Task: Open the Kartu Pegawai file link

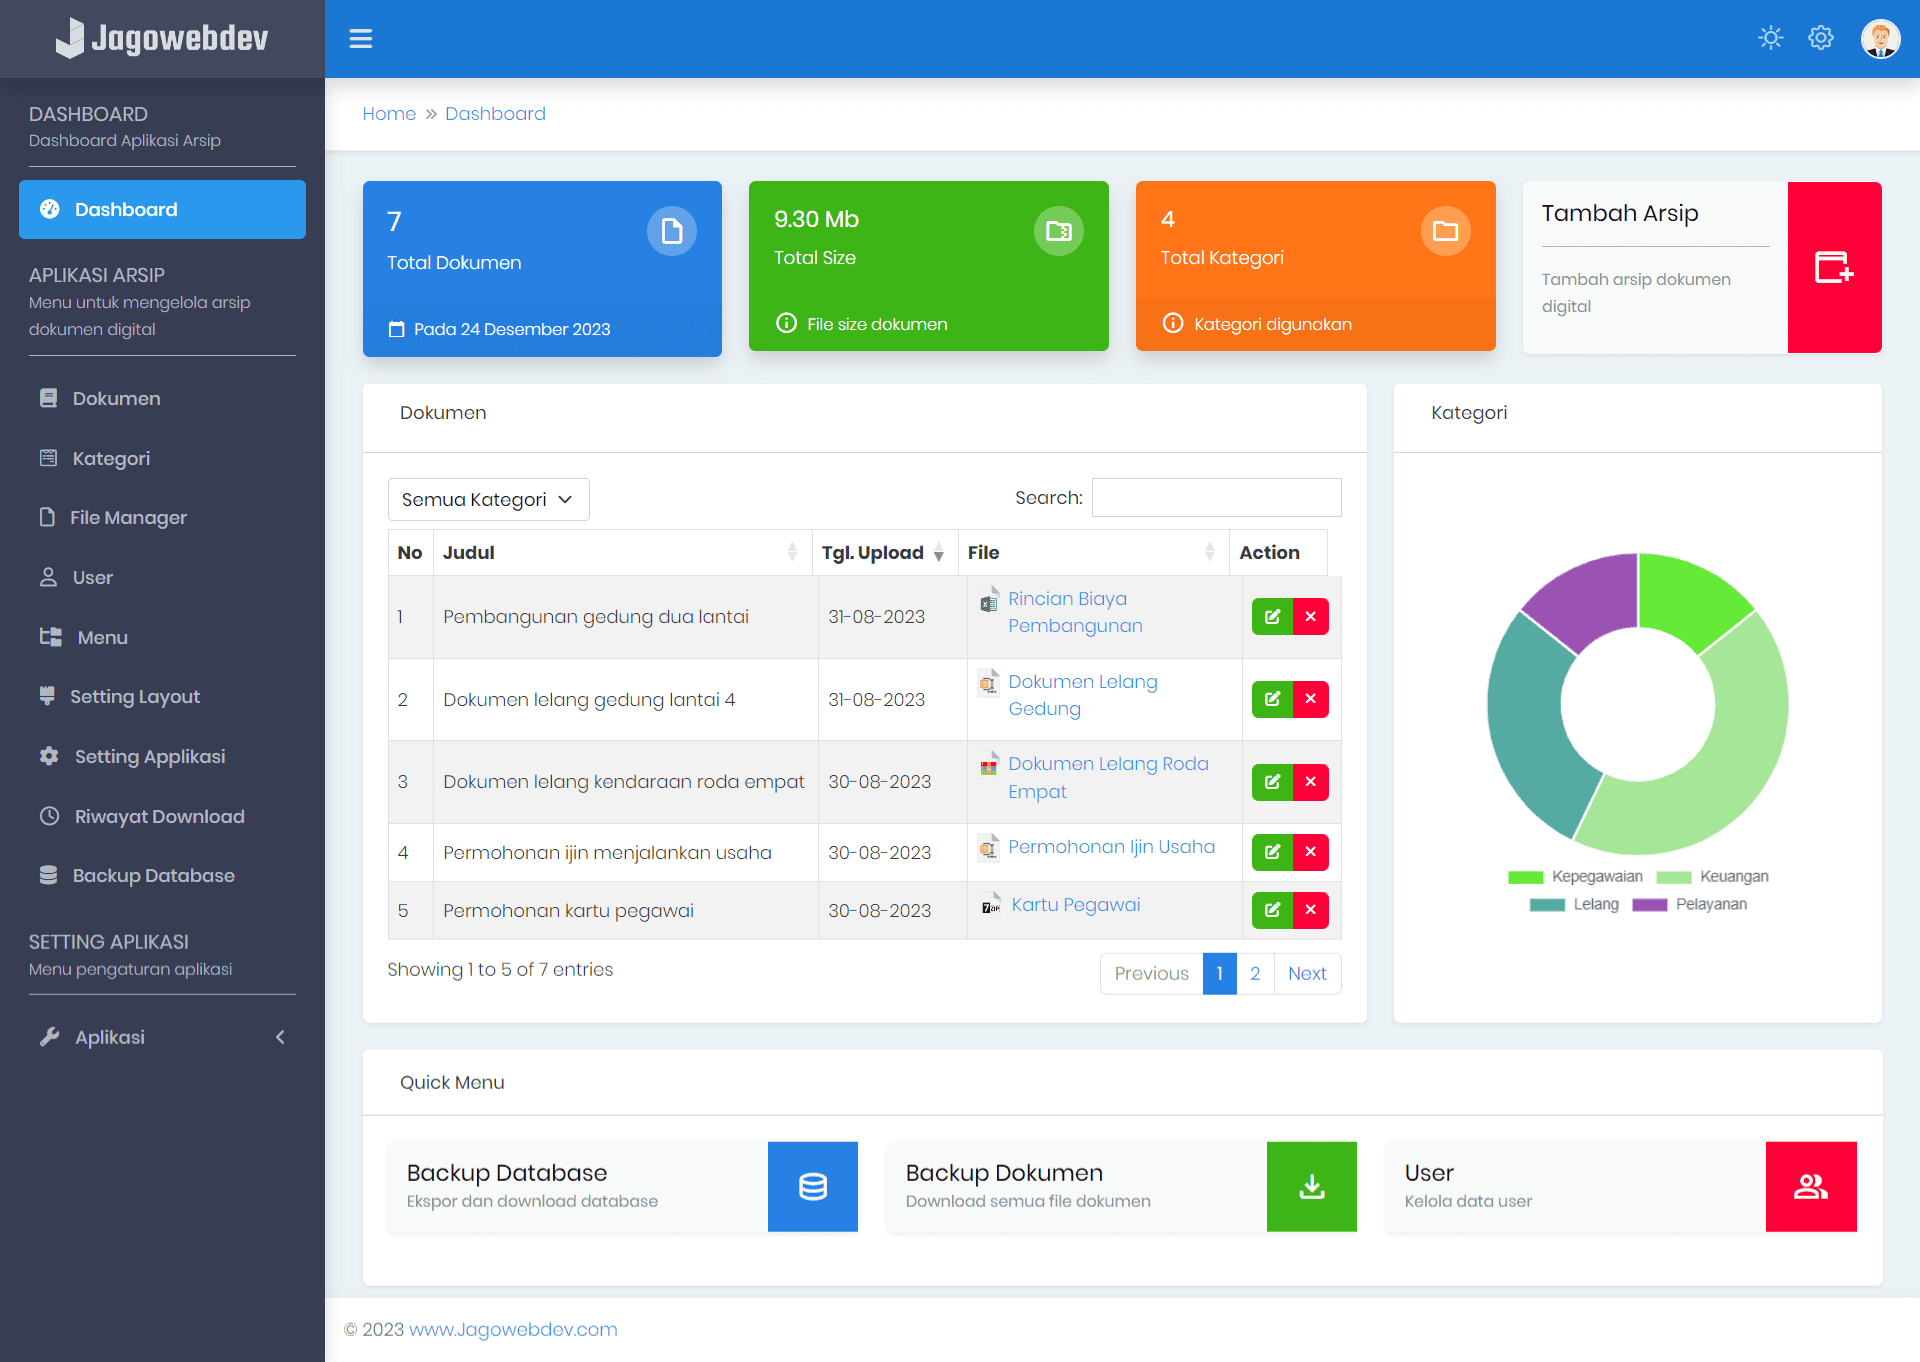Action: [x=1075, y=905]
